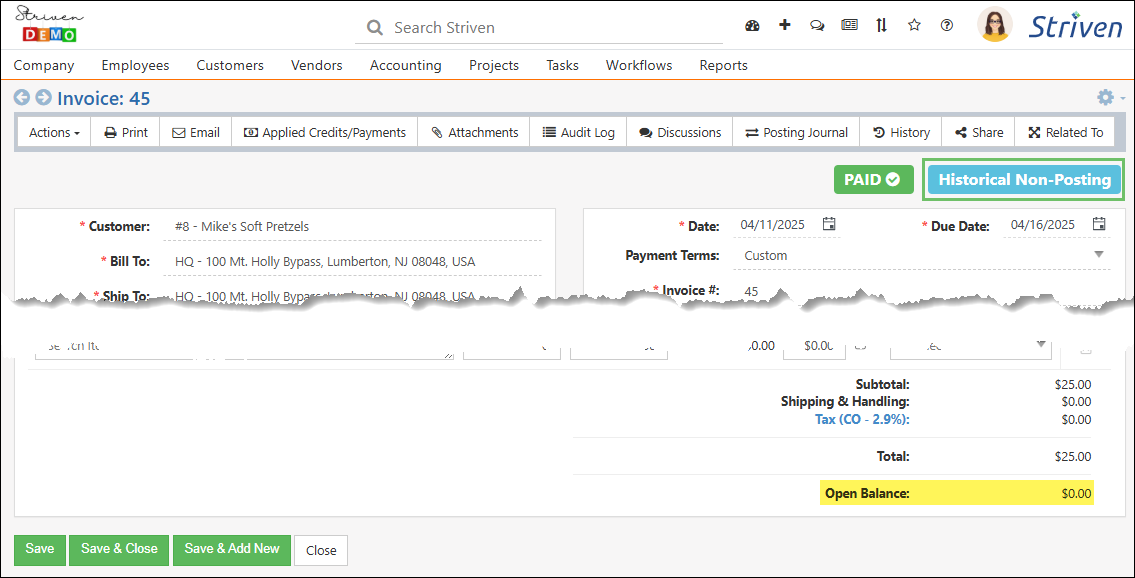This screenshot has width=1135, height=578.
Task: Open the Employees menu
Action: click(135, 65)
